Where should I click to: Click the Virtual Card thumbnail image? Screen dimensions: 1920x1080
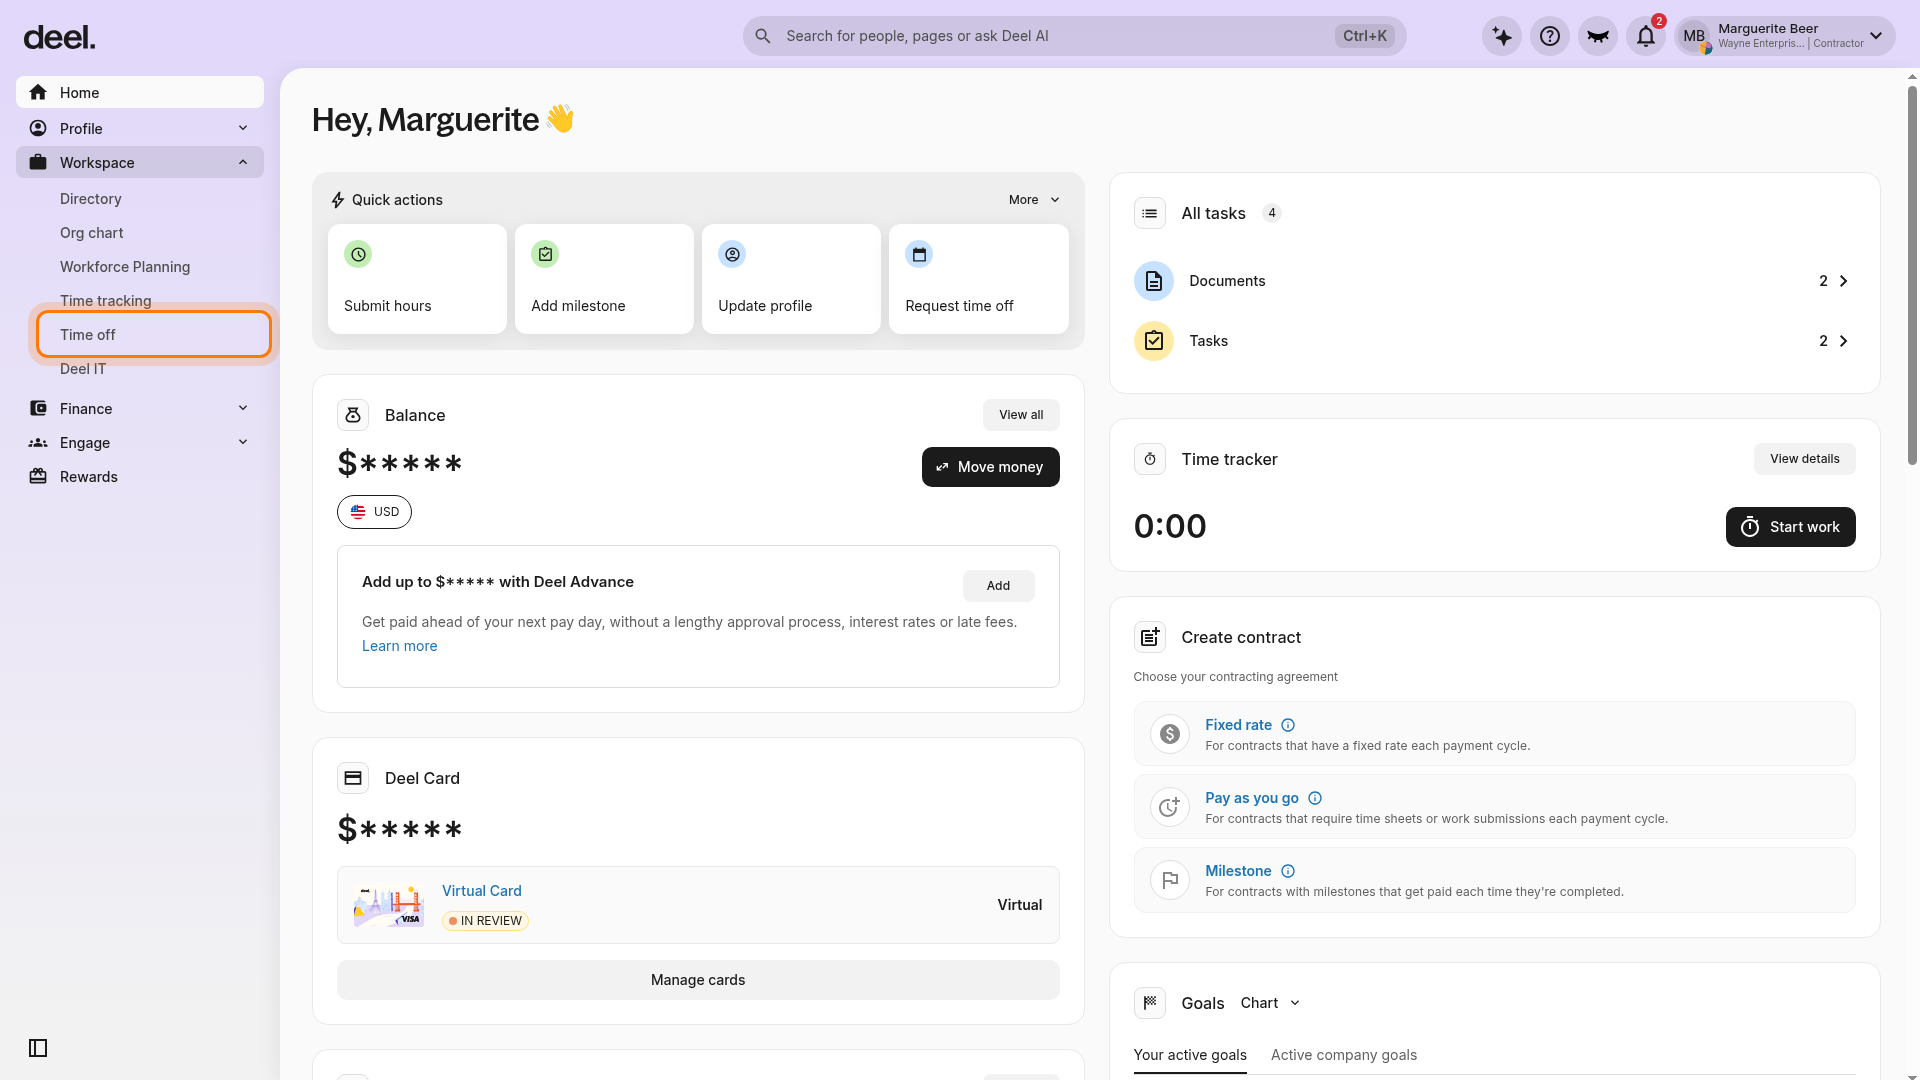point(389,905)
